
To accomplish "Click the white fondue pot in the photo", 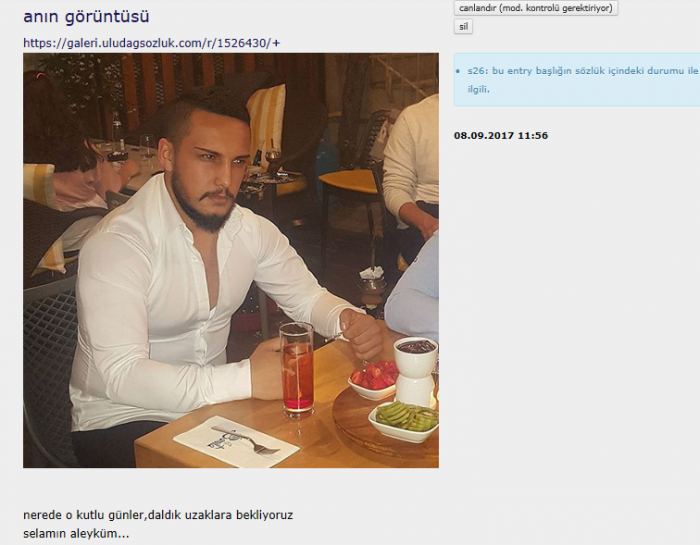I will point(415,370).
